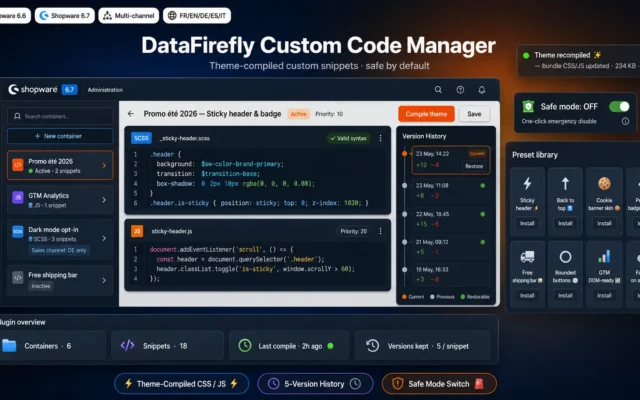Click the Theme recompiled notification
Screen dimensions: 640x400
pos(578,60)
